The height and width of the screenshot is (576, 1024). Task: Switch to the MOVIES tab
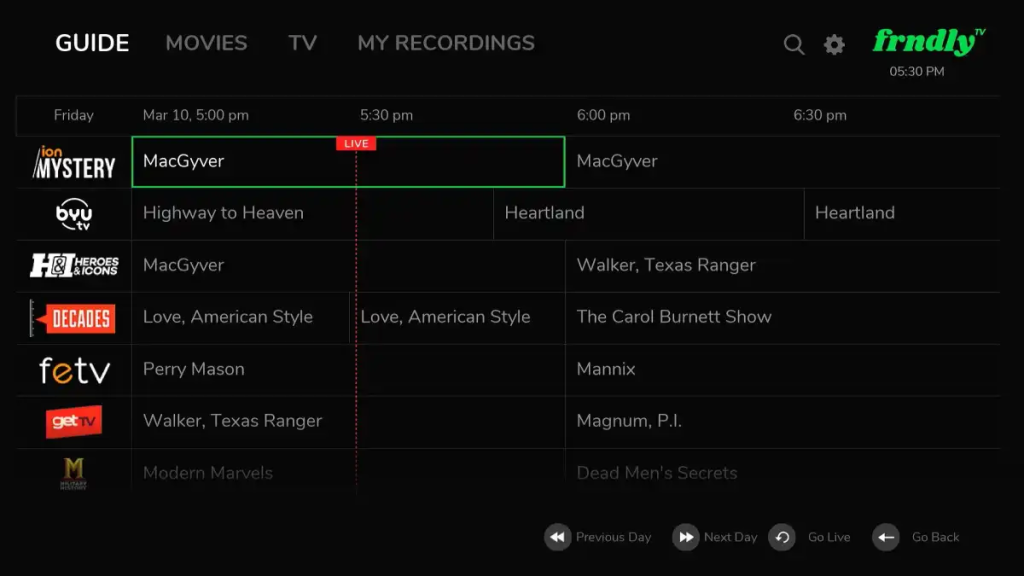point(206,43)
